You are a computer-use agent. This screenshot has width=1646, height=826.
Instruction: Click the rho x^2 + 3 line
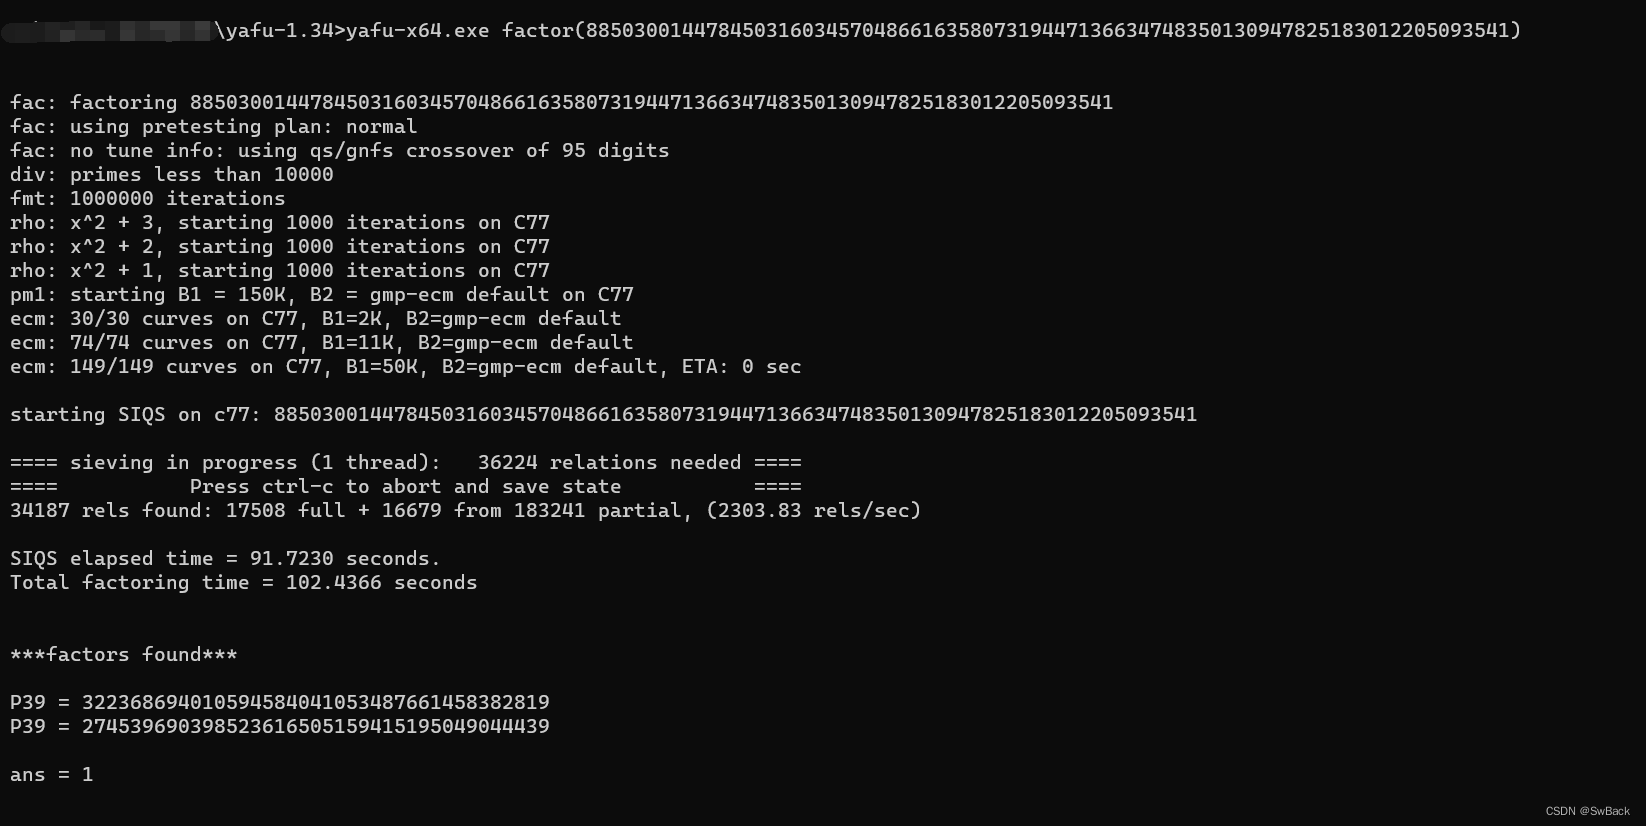pyautogui.click(x=279, y=223)
